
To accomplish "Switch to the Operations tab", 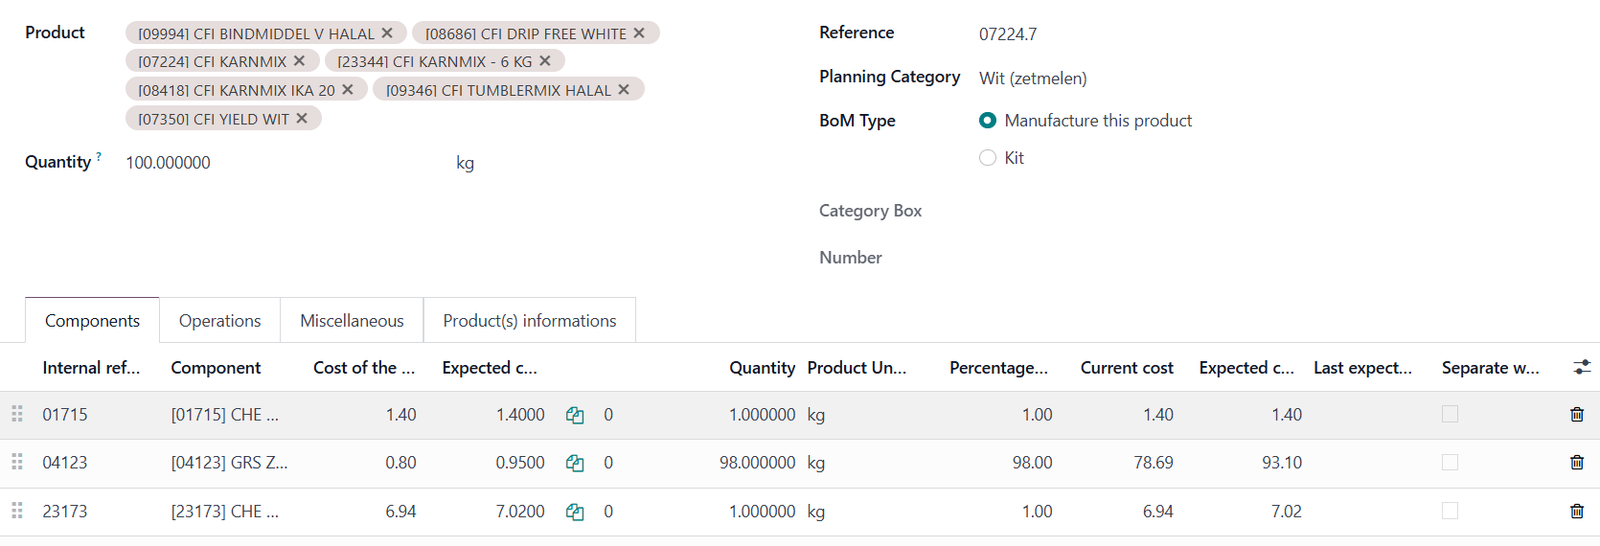I will coord(220,321).
